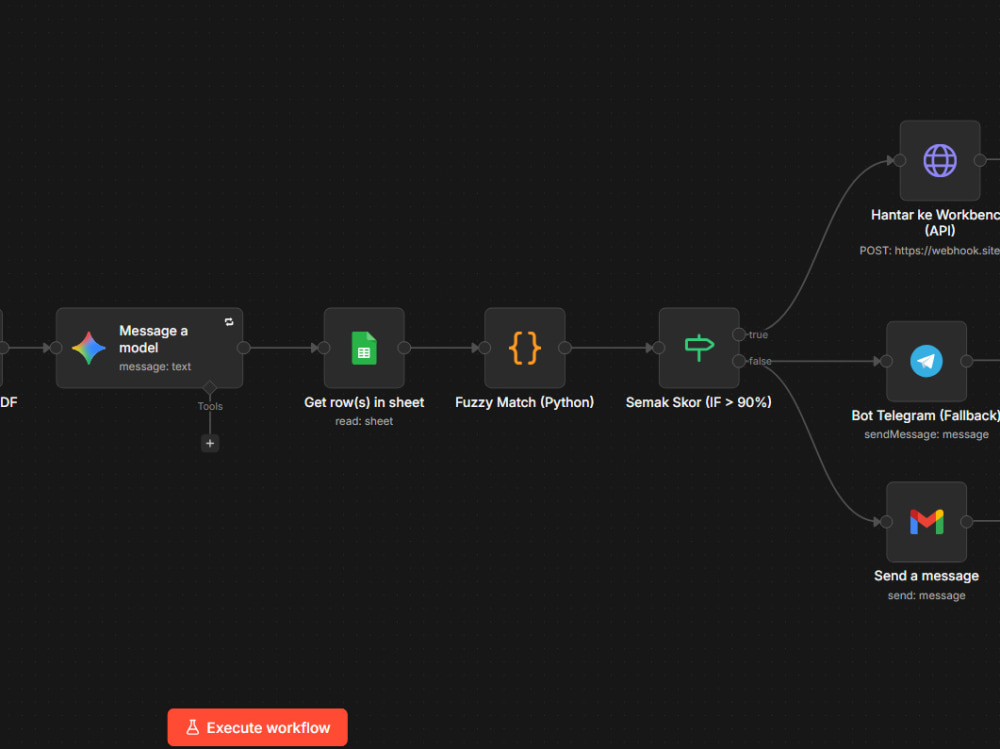Click the true output of Semak Skor
1000x749 pixels.
coord(739,334)
